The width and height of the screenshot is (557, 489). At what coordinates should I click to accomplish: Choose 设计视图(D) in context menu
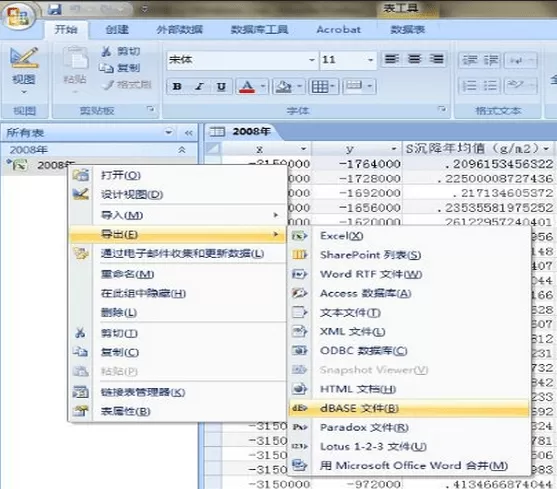(x=177, y=194)
